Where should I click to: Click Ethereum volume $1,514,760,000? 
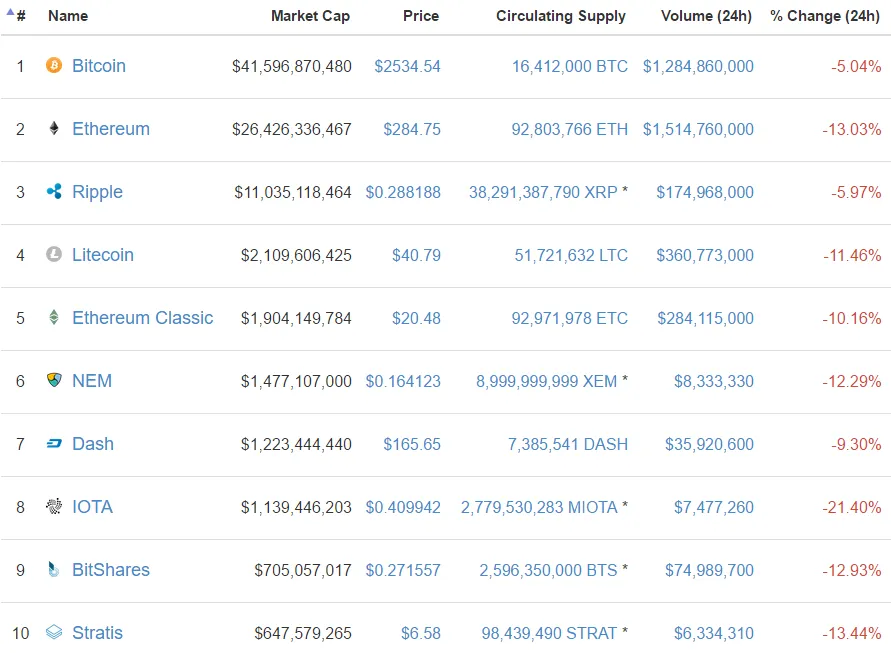pos(698,130)
